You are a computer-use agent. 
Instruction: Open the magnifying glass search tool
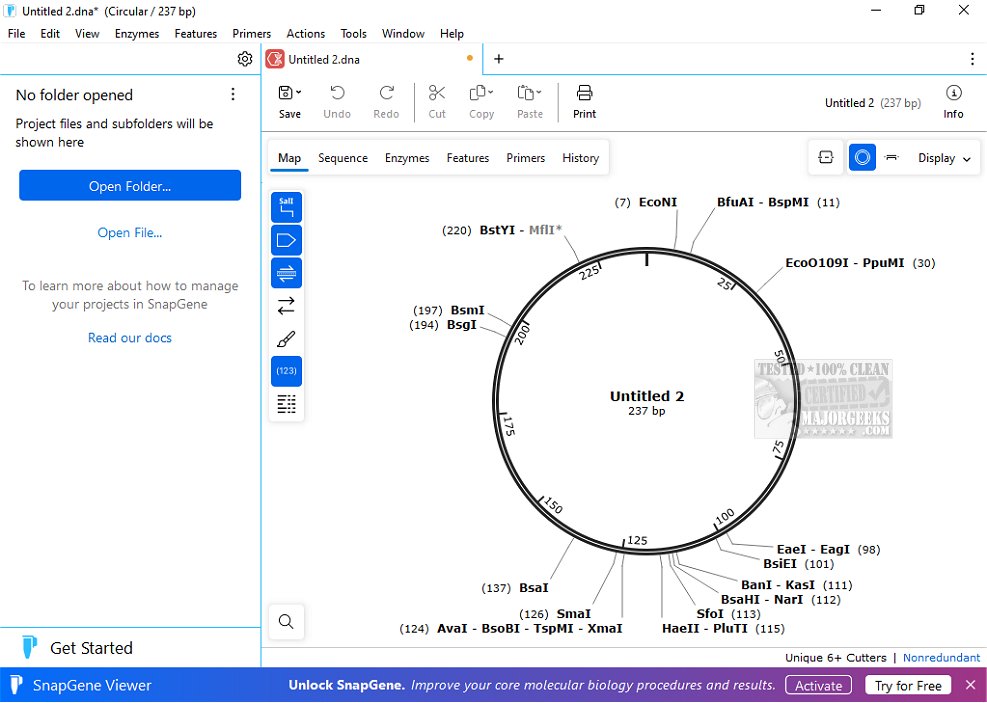(286, 622)
